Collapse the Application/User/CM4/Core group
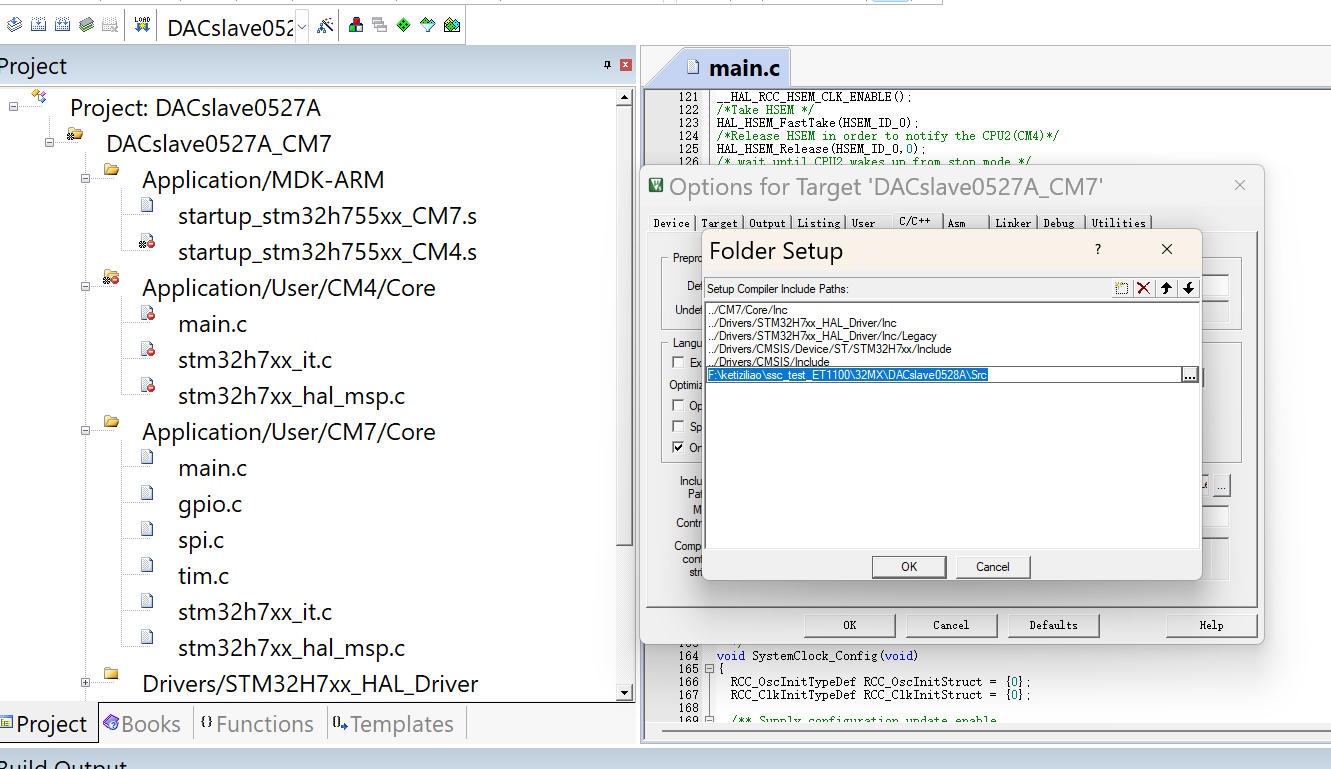 85,286
